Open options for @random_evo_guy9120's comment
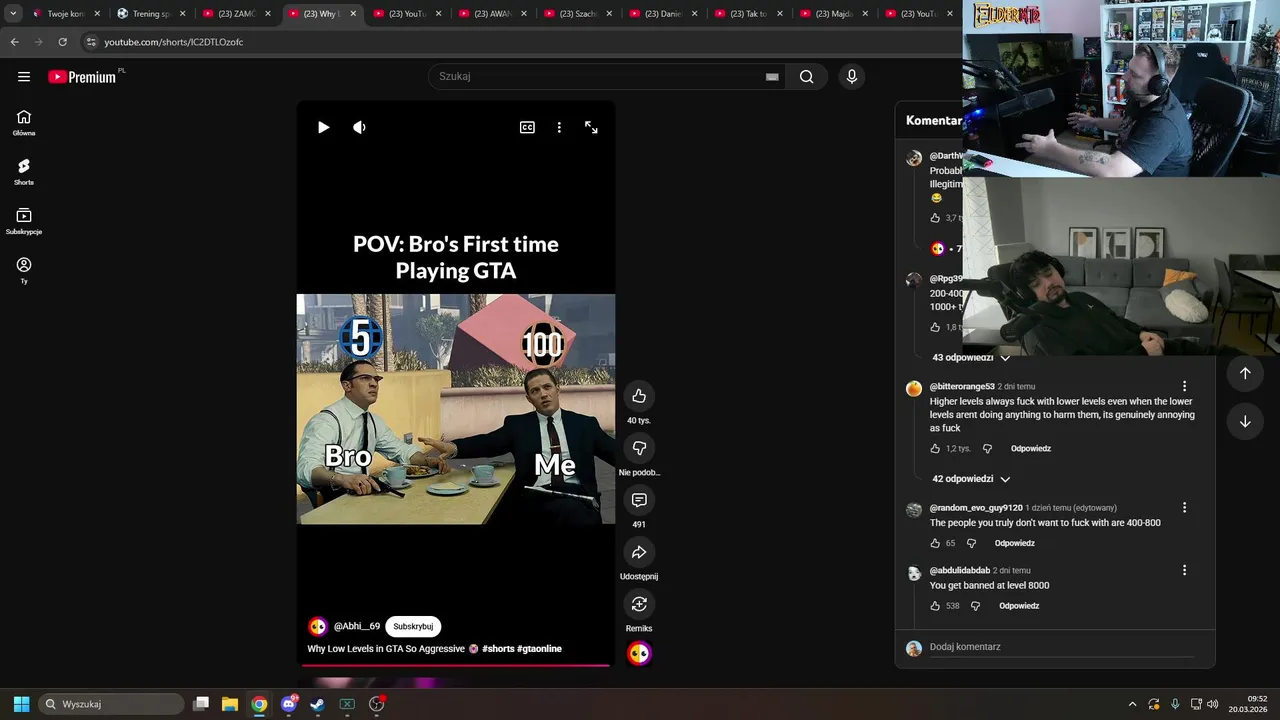Screen dimensions: 1280x720 point(1184,508)
